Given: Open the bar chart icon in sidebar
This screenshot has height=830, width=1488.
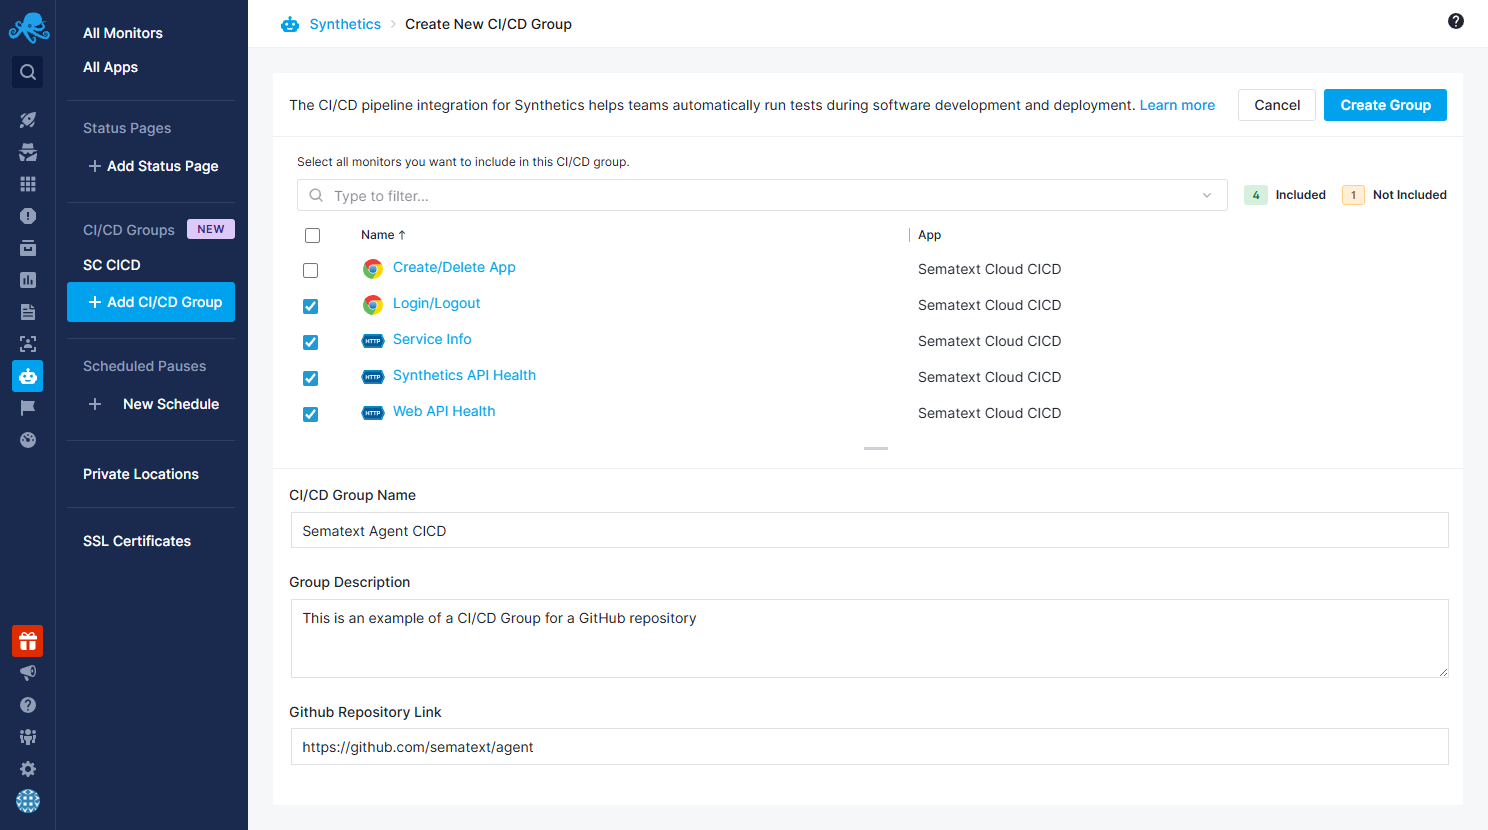Looking at the screenshot, I should 28,280.
